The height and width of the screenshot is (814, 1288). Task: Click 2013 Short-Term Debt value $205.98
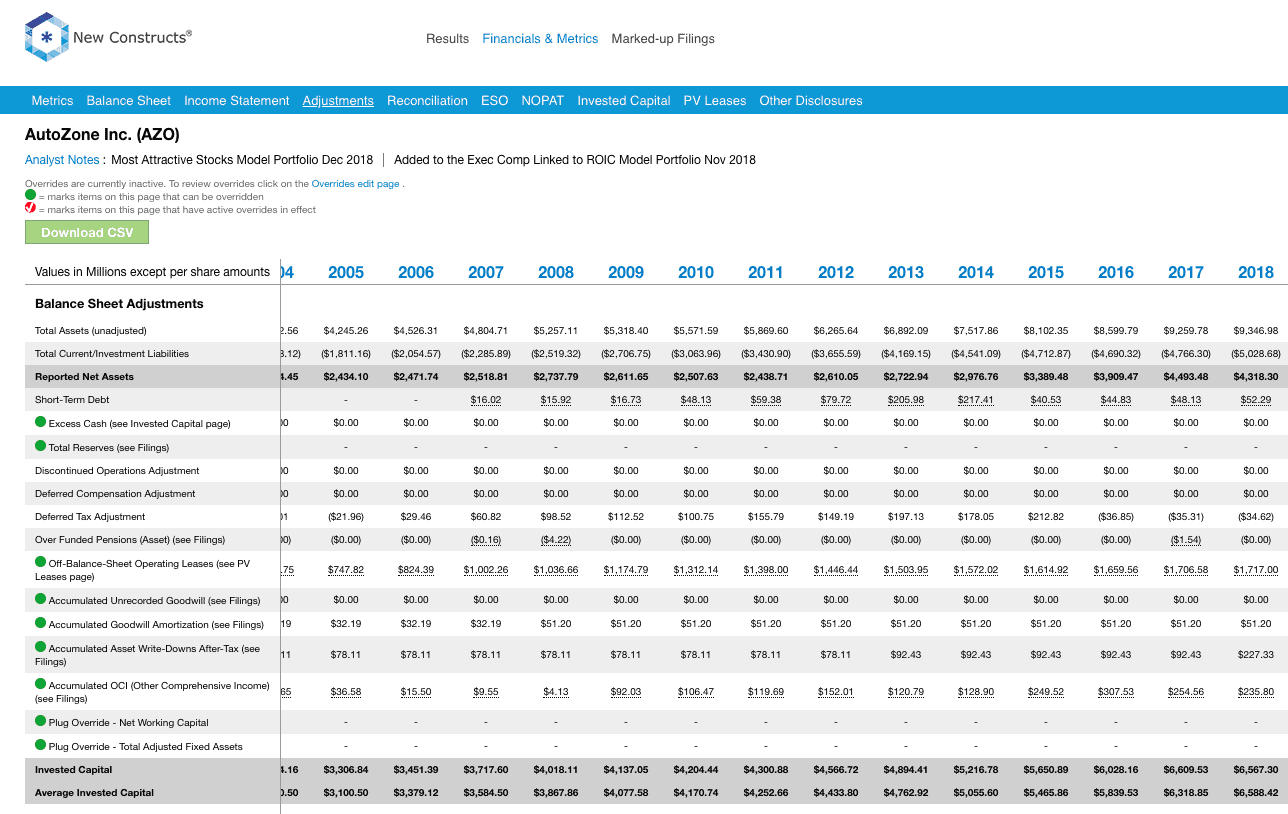click(x=906, y=400)
